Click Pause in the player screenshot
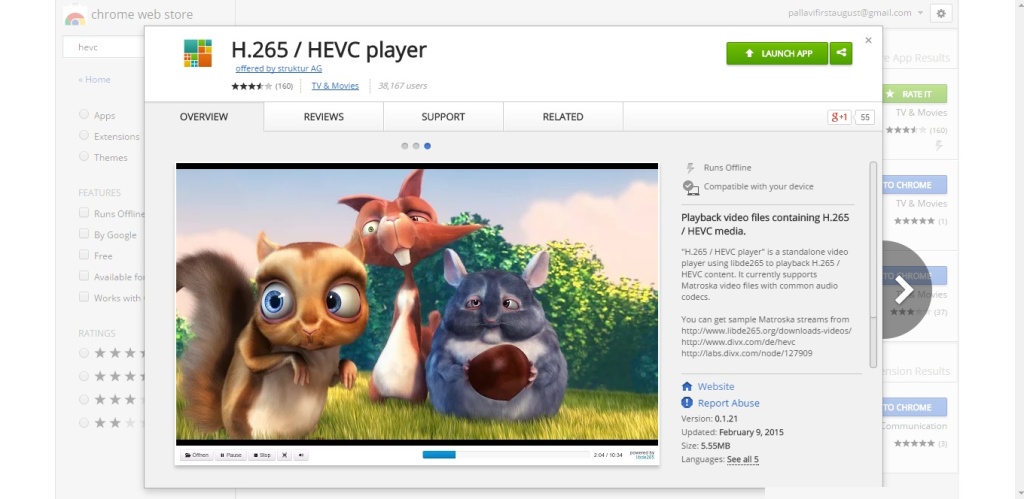The width and height of the screenshot is (1024, 499). [x=231, y=455]
